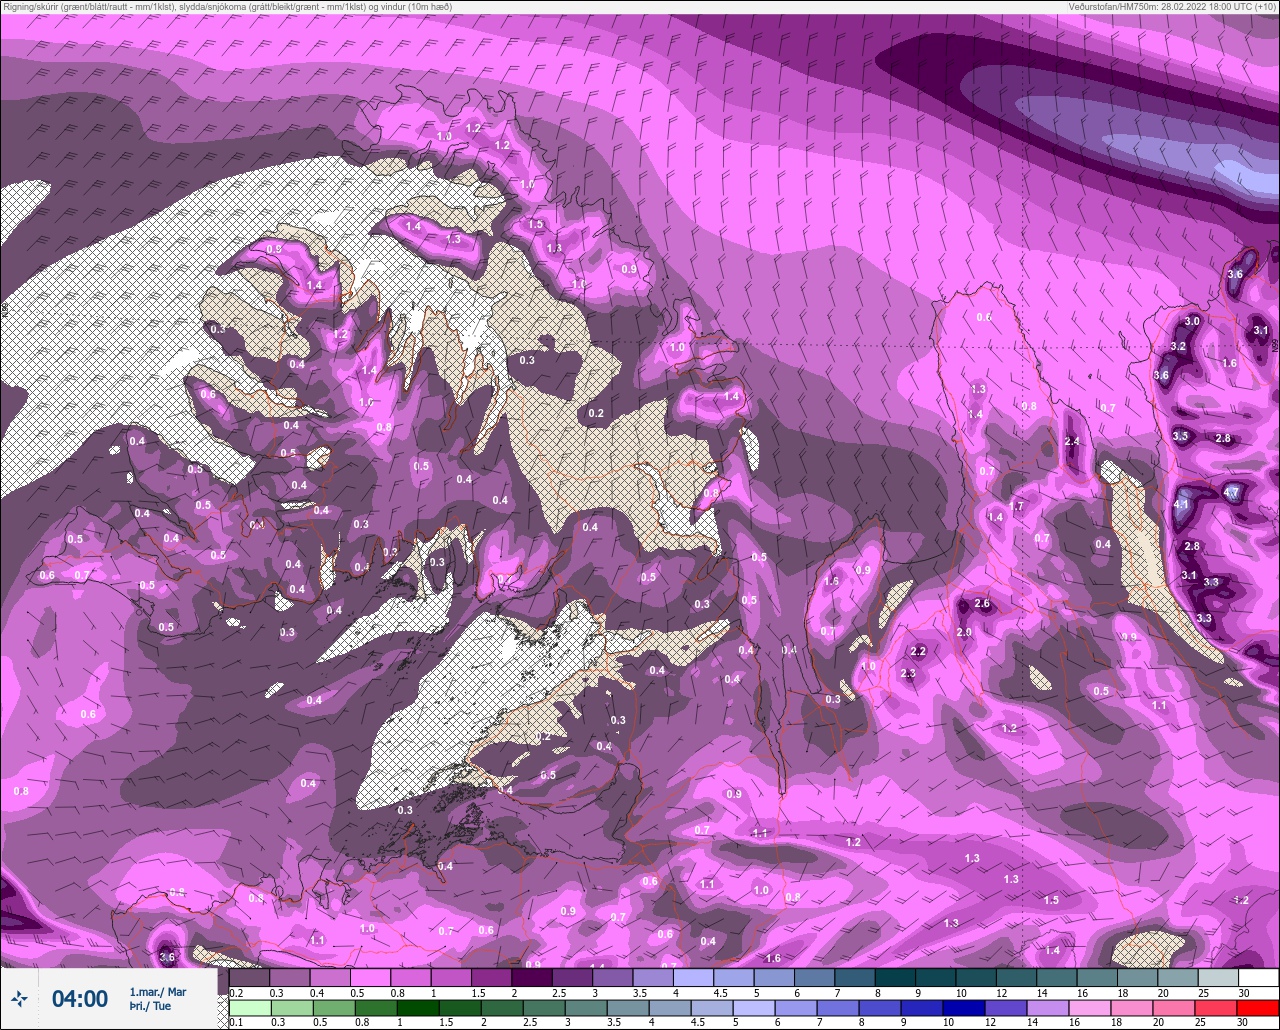Pick snow scale swatch between 2 and 2.5
The width and height of the screenshot is (1280, 1030).
pos(532,977)
